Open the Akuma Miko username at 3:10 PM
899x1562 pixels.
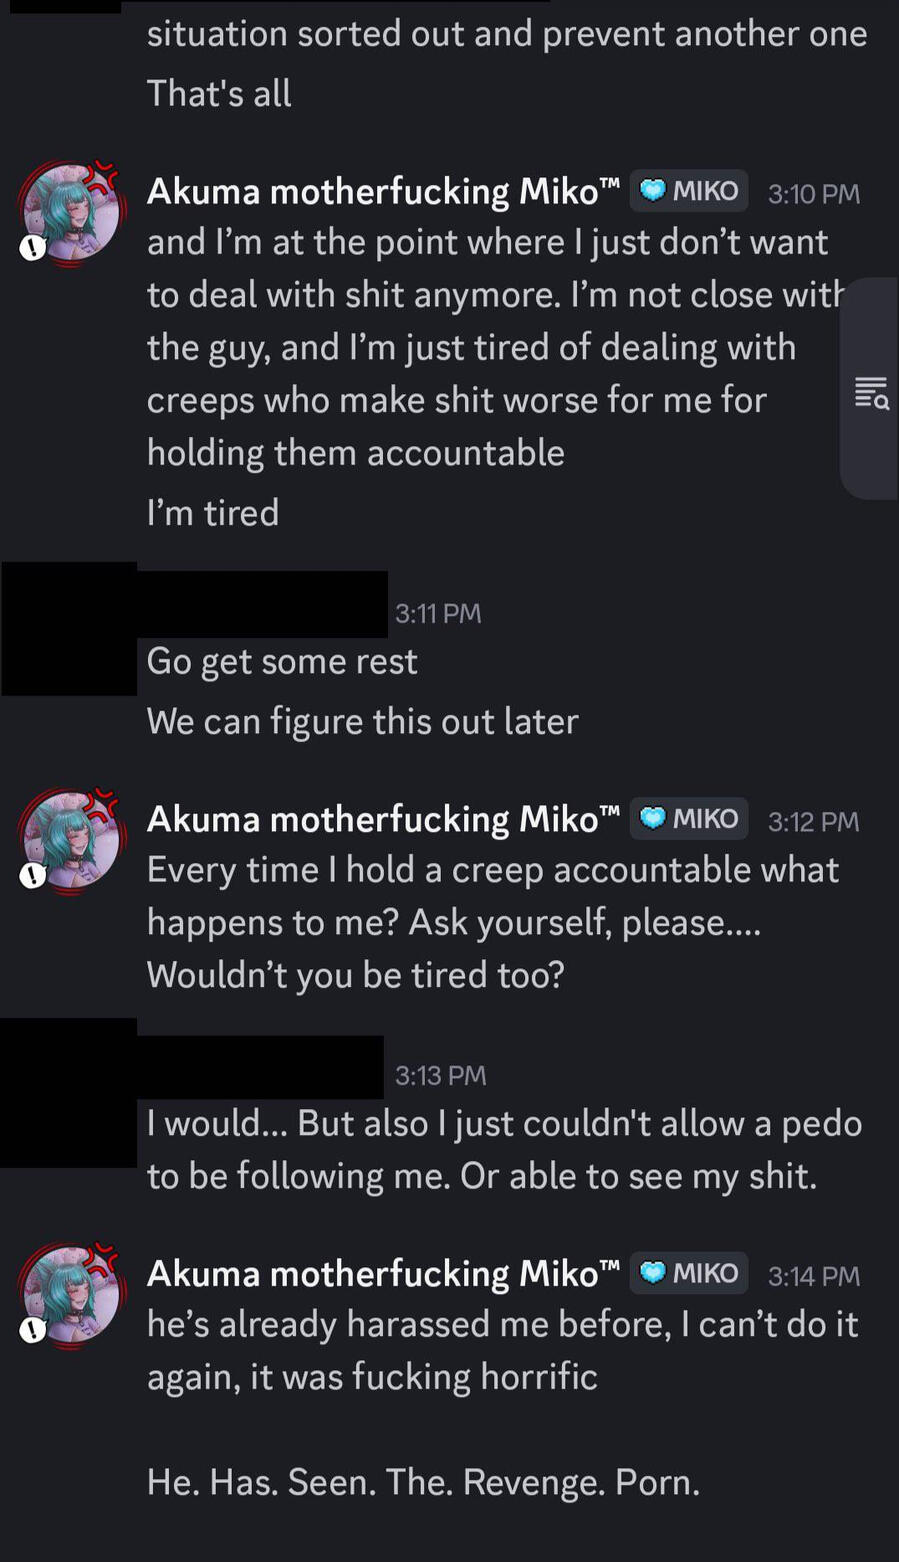tap(383, 191)
